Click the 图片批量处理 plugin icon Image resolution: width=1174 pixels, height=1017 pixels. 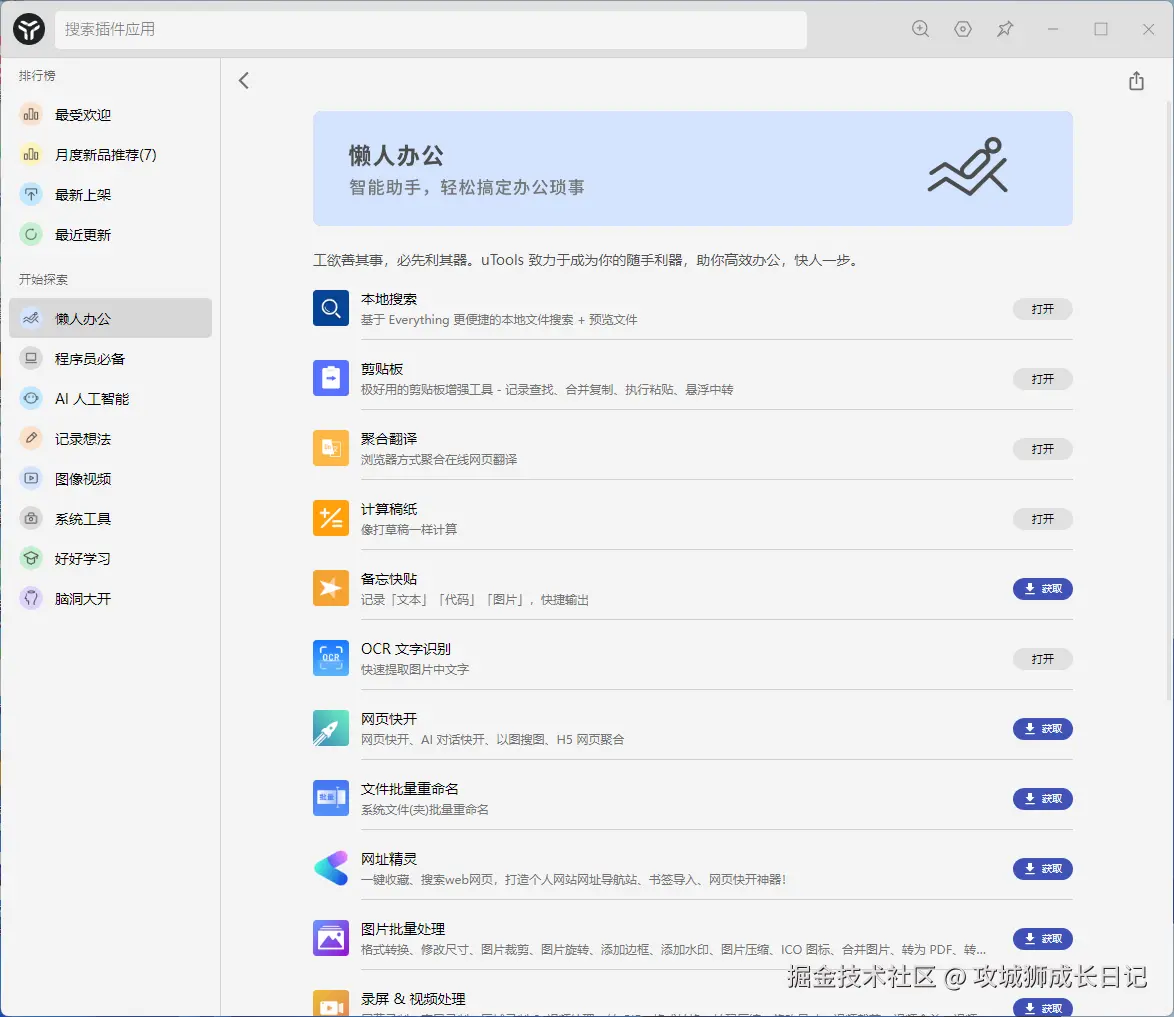point(331,938)
